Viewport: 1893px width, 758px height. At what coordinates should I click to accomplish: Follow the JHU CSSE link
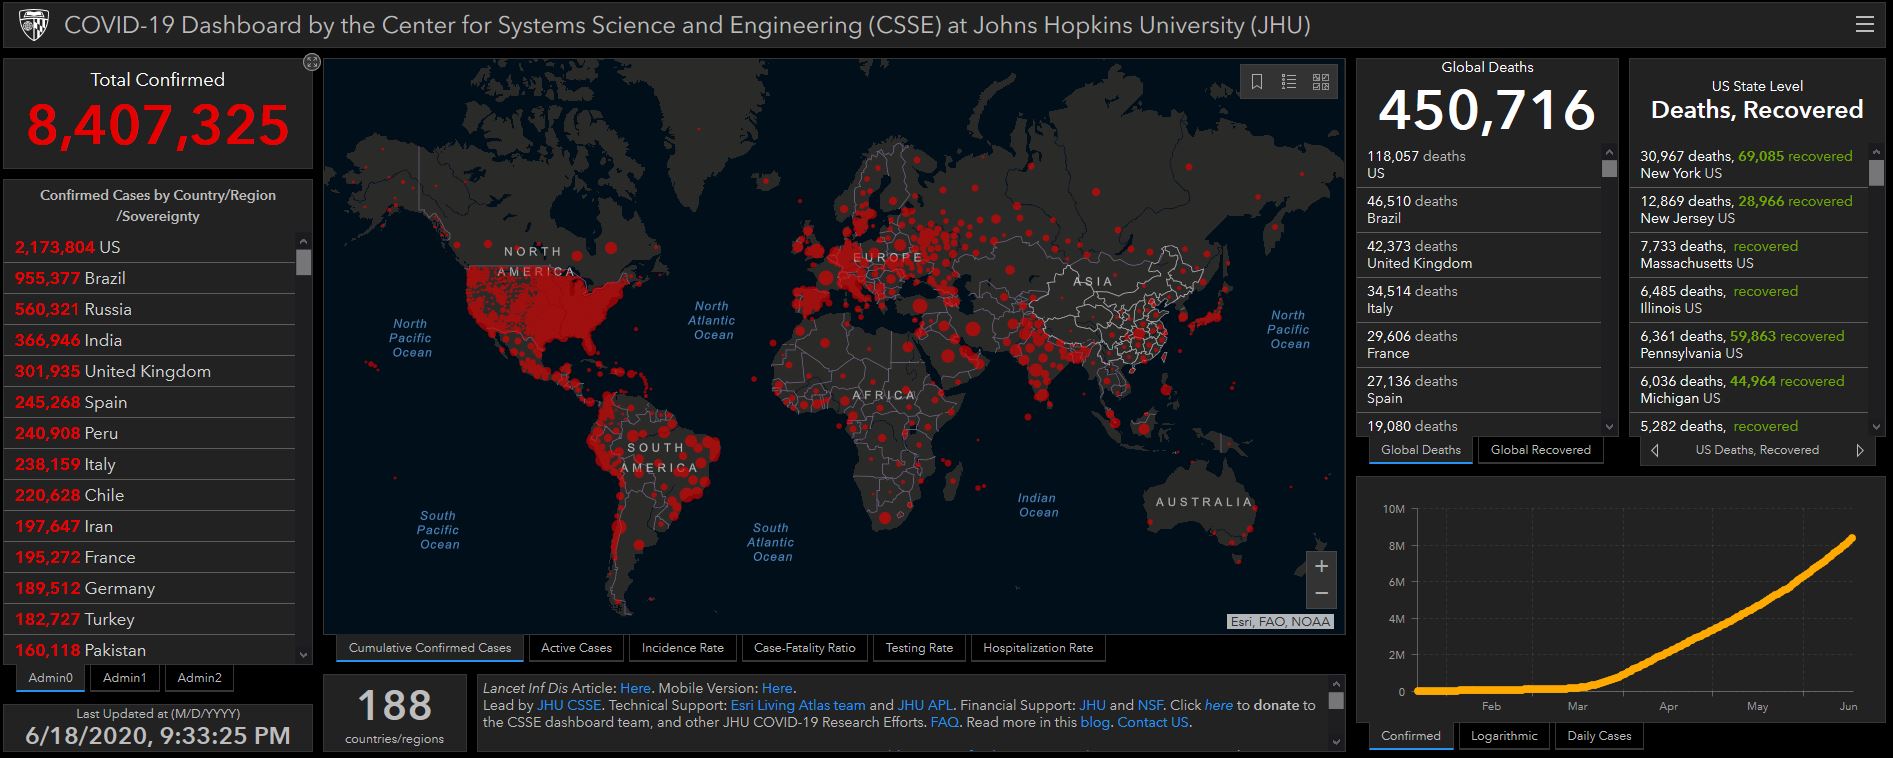tap(569, 705)
